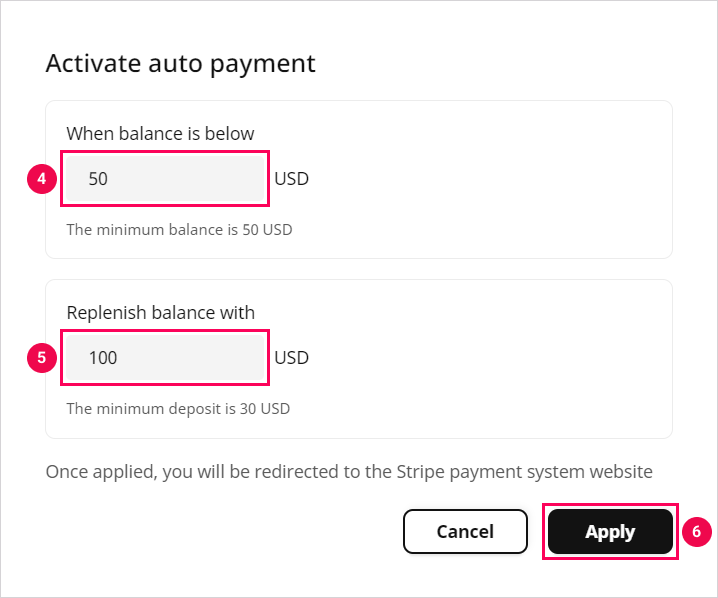Click the '100' value inside the replenish field
The height and width of the screenshot is (598, 718).
[x=103, y=358]
